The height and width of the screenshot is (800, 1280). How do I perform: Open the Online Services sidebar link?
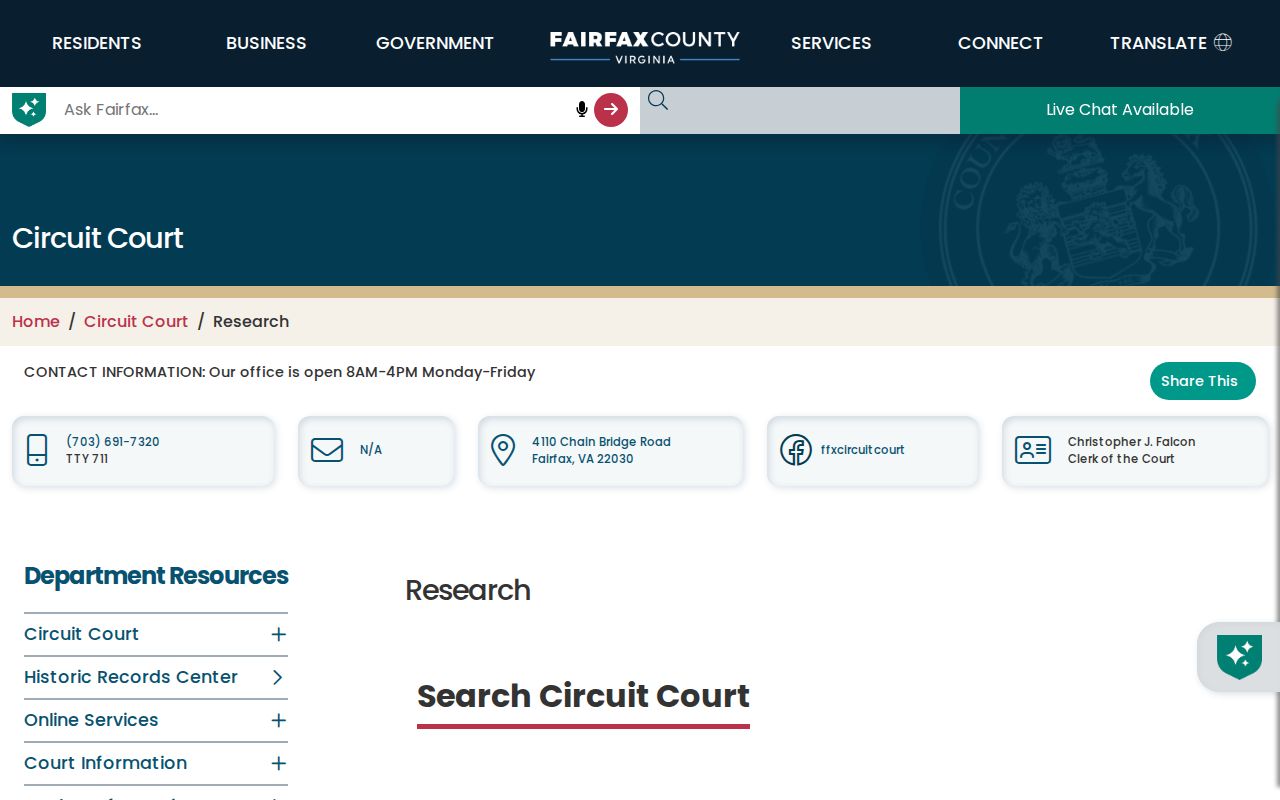(x=91, y=720)
